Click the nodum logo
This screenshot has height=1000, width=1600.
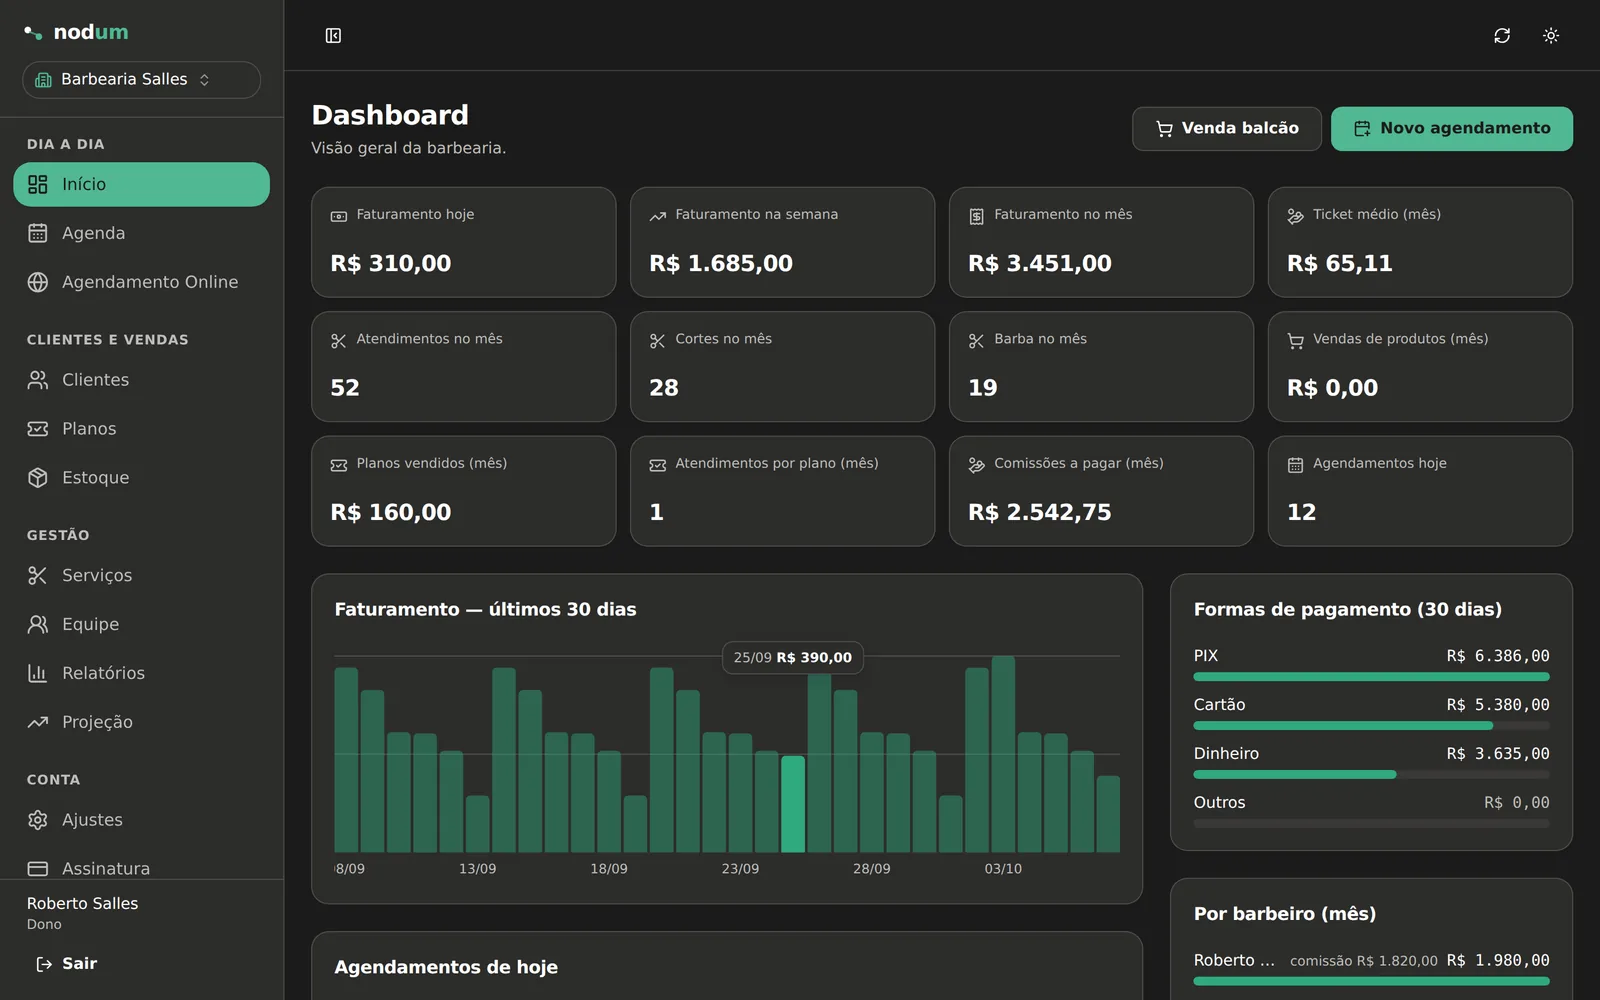[x=76, y=32]
